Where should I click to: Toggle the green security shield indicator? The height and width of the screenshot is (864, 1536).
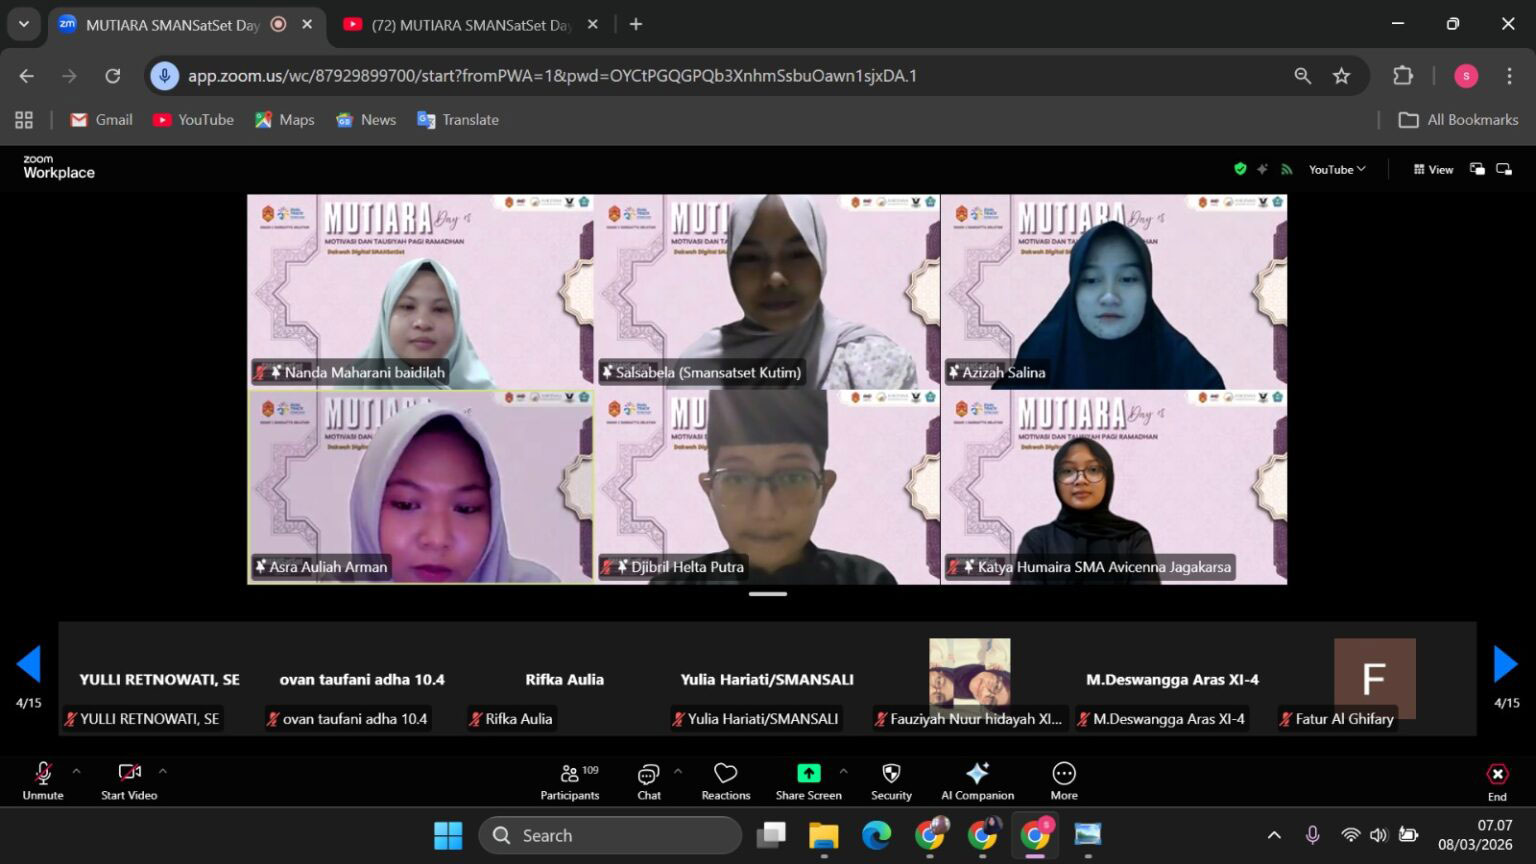coord(1239,169)
